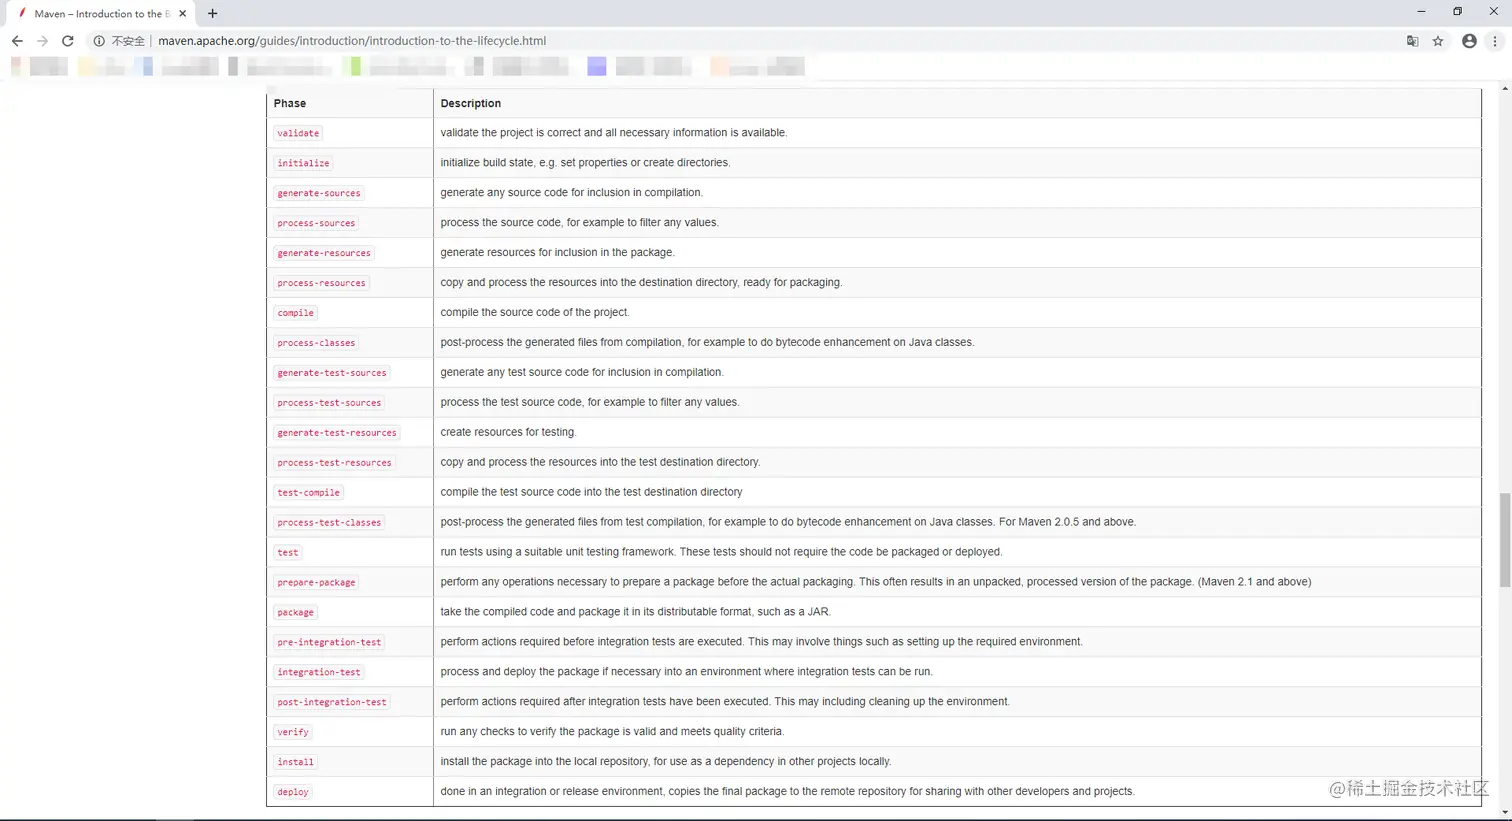The width and height of the screenshot is (1512, 821).
Task: Click description 'run any checks to verify'
Action: pos(612,732)
